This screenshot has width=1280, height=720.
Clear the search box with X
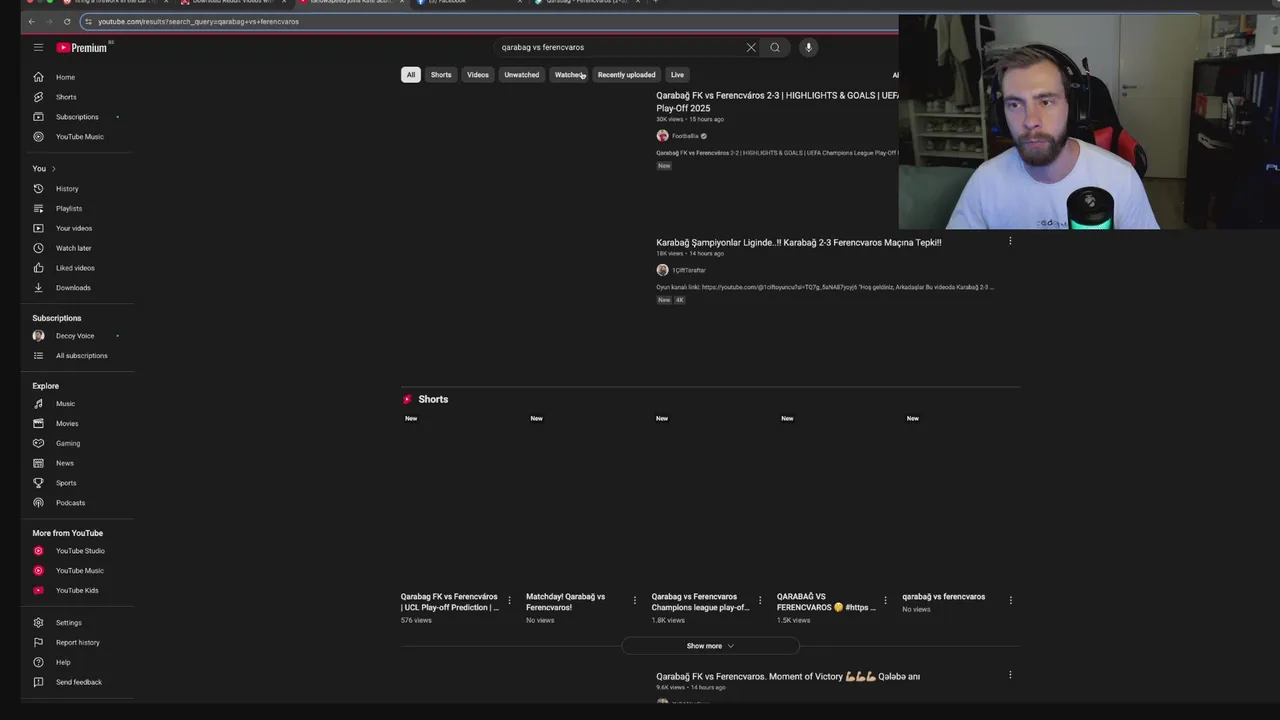[x=751, y=47]
